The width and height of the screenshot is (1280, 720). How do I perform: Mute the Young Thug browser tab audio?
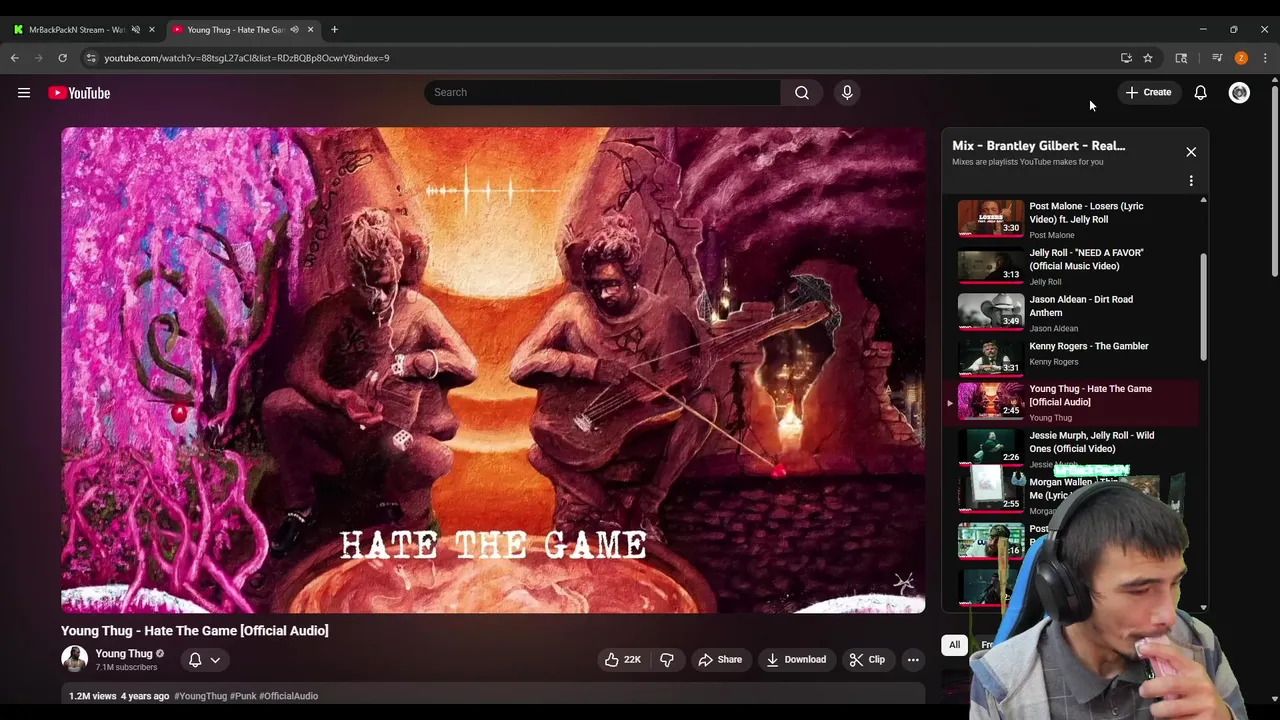[294, 29]
